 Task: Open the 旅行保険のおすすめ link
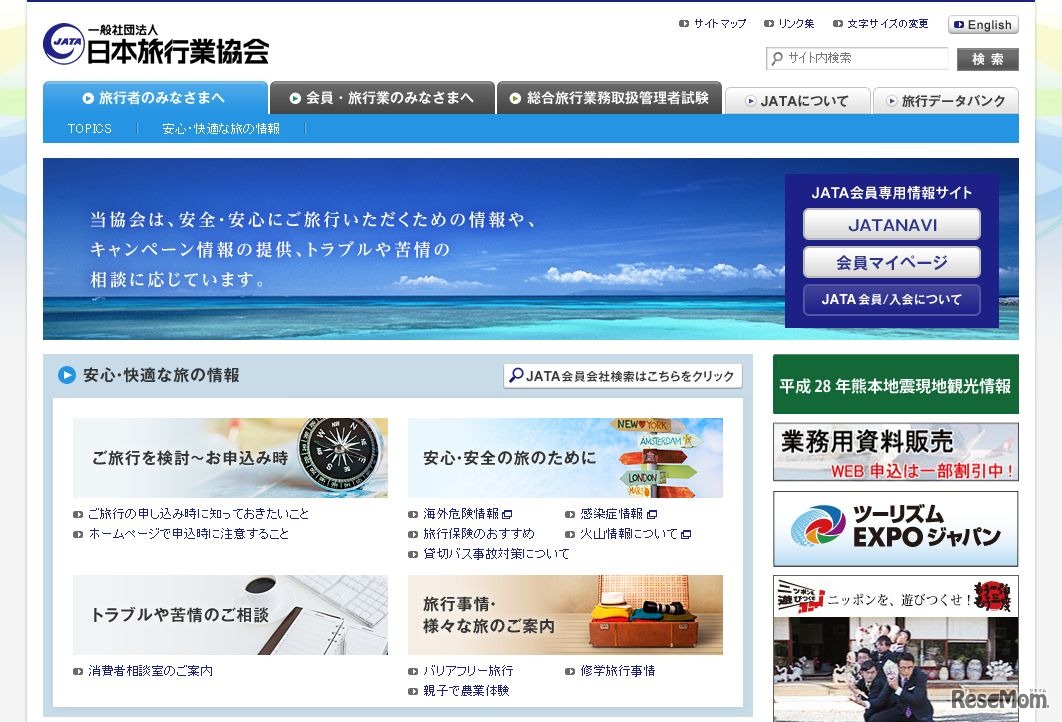coord(479,534)
